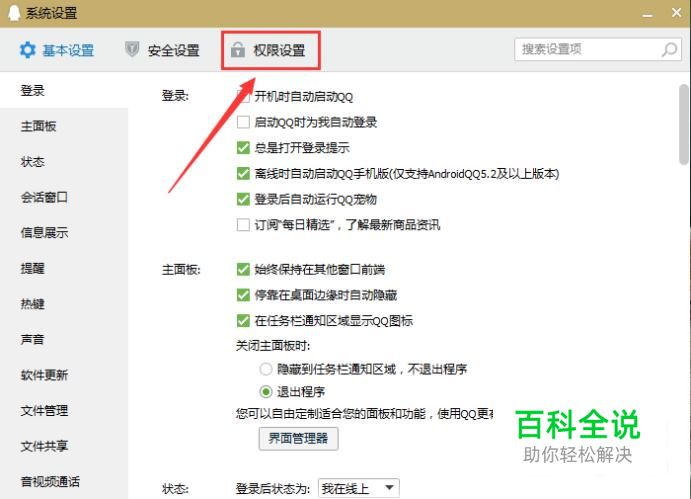691x499 pixels.
Task: Select 退出程序 radio button
Action: point(266,391)
